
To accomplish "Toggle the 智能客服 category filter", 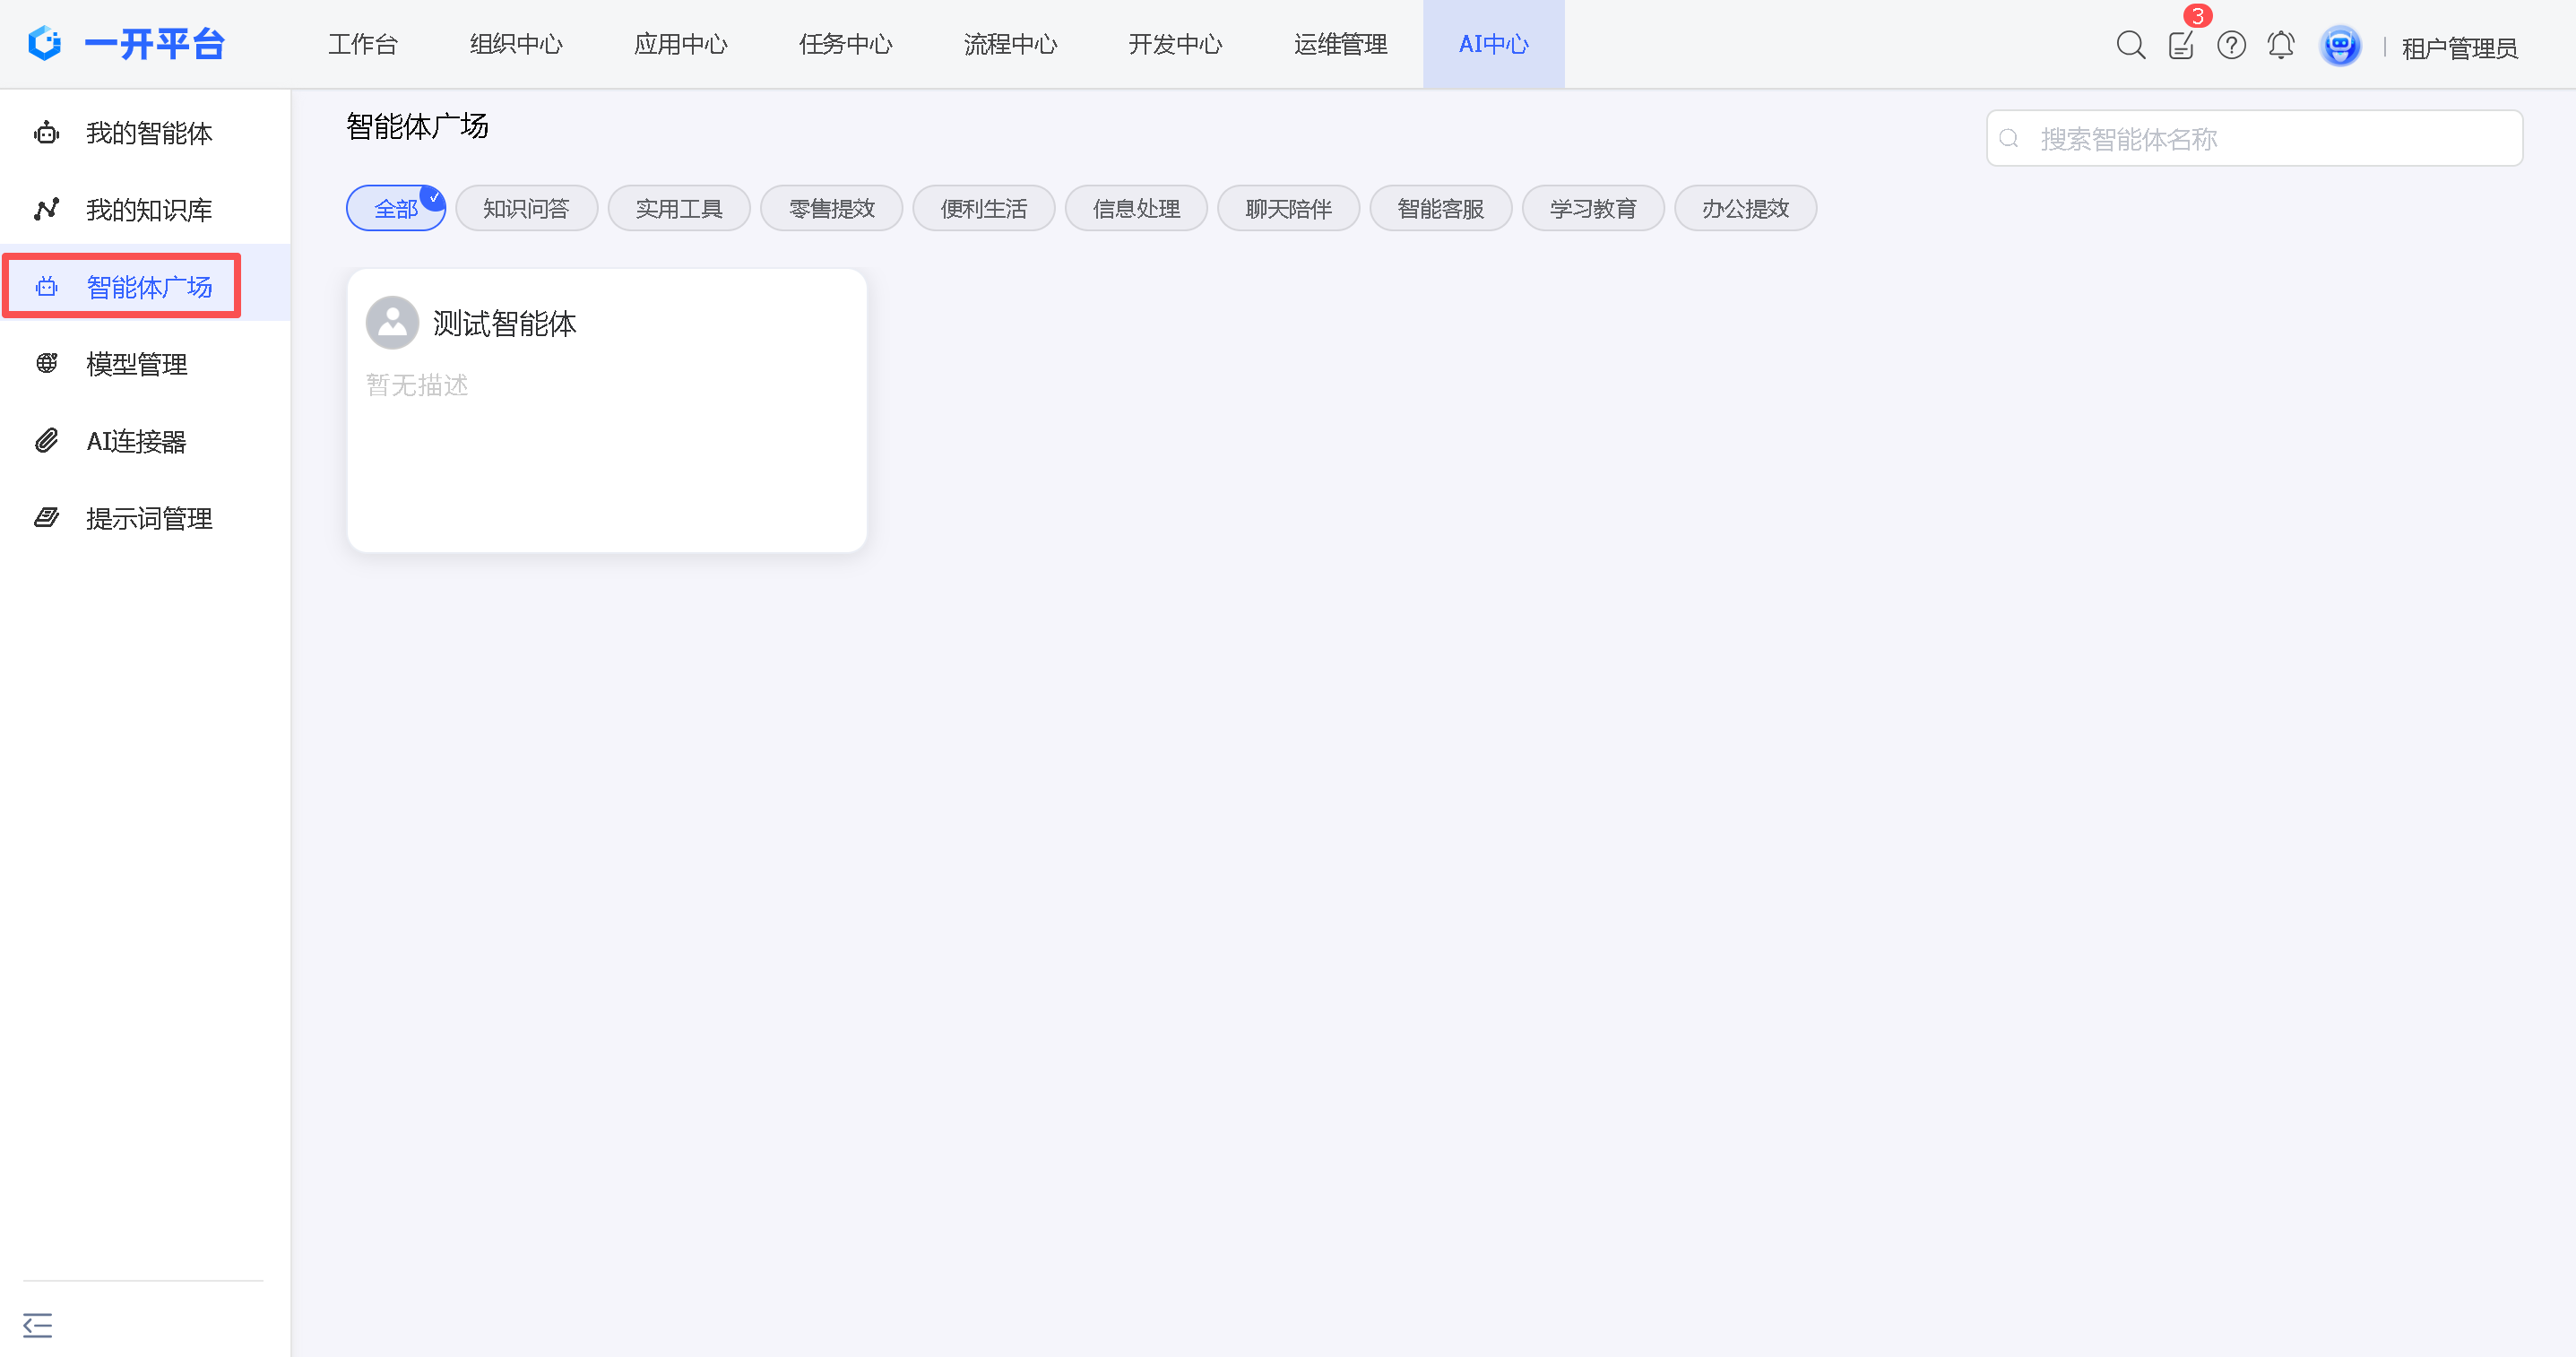I will coord(1440,208).
